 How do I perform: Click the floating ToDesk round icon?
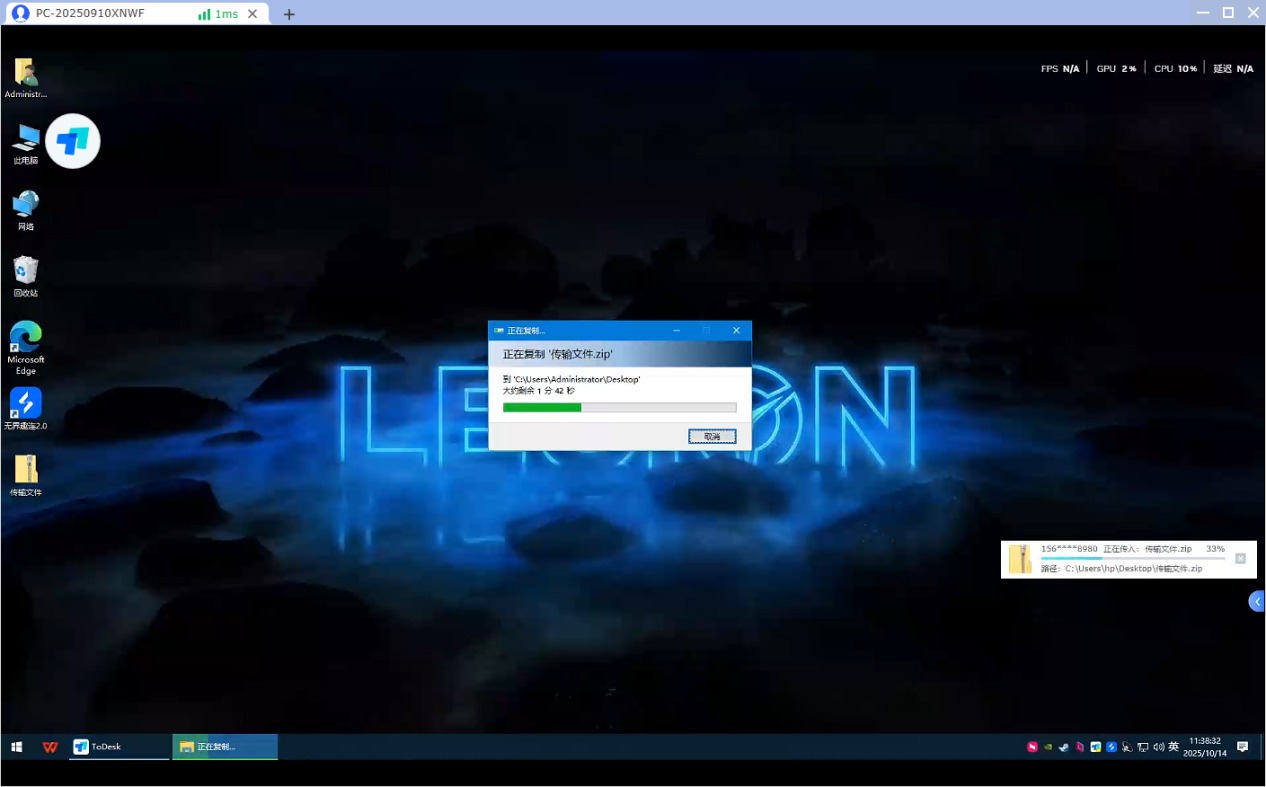73,141
